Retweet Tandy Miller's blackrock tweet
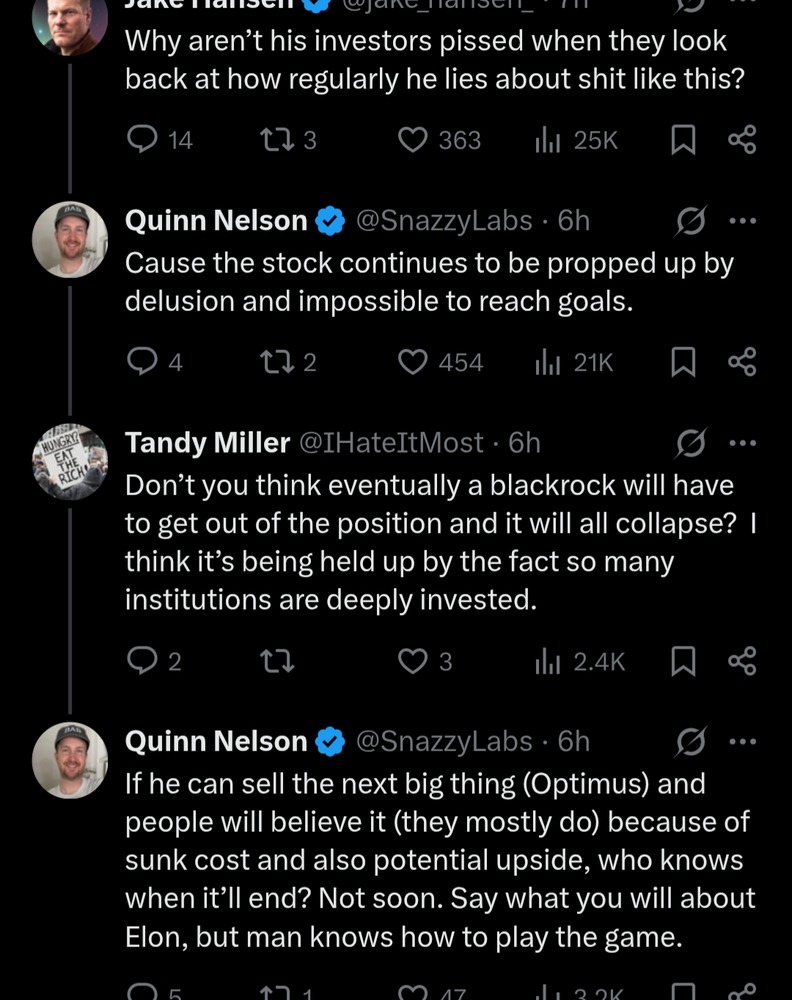Viewport: 792px width, 1000px height. click(x=274, y=661)
